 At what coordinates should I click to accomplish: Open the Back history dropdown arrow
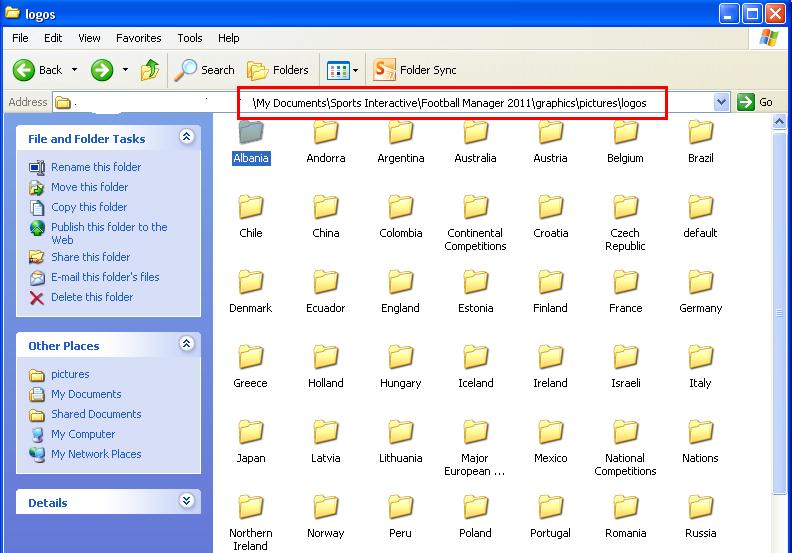[74, 70]
